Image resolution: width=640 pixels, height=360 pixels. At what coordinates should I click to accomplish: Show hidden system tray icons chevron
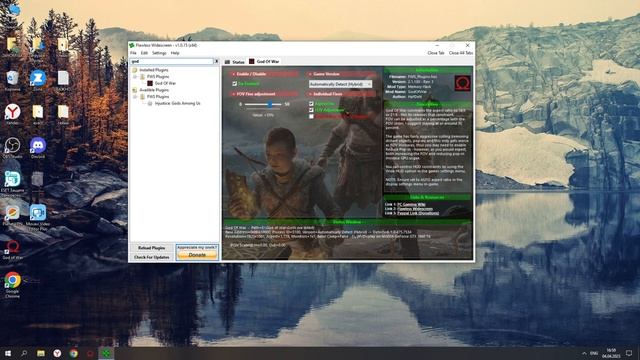click(584, 353)
